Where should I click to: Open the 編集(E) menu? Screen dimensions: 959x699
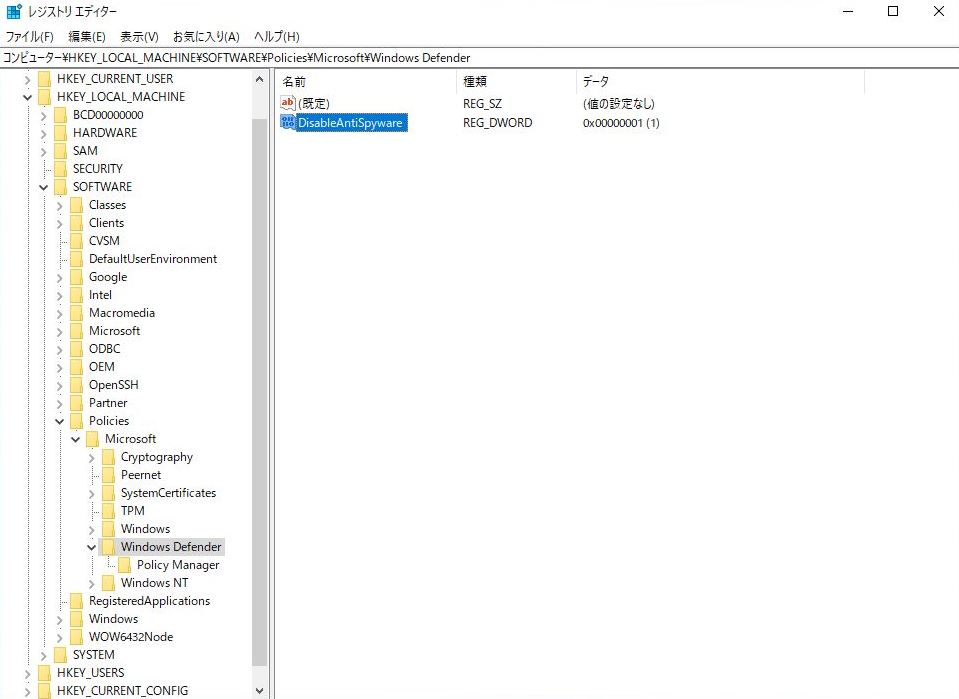pos(87,37)
